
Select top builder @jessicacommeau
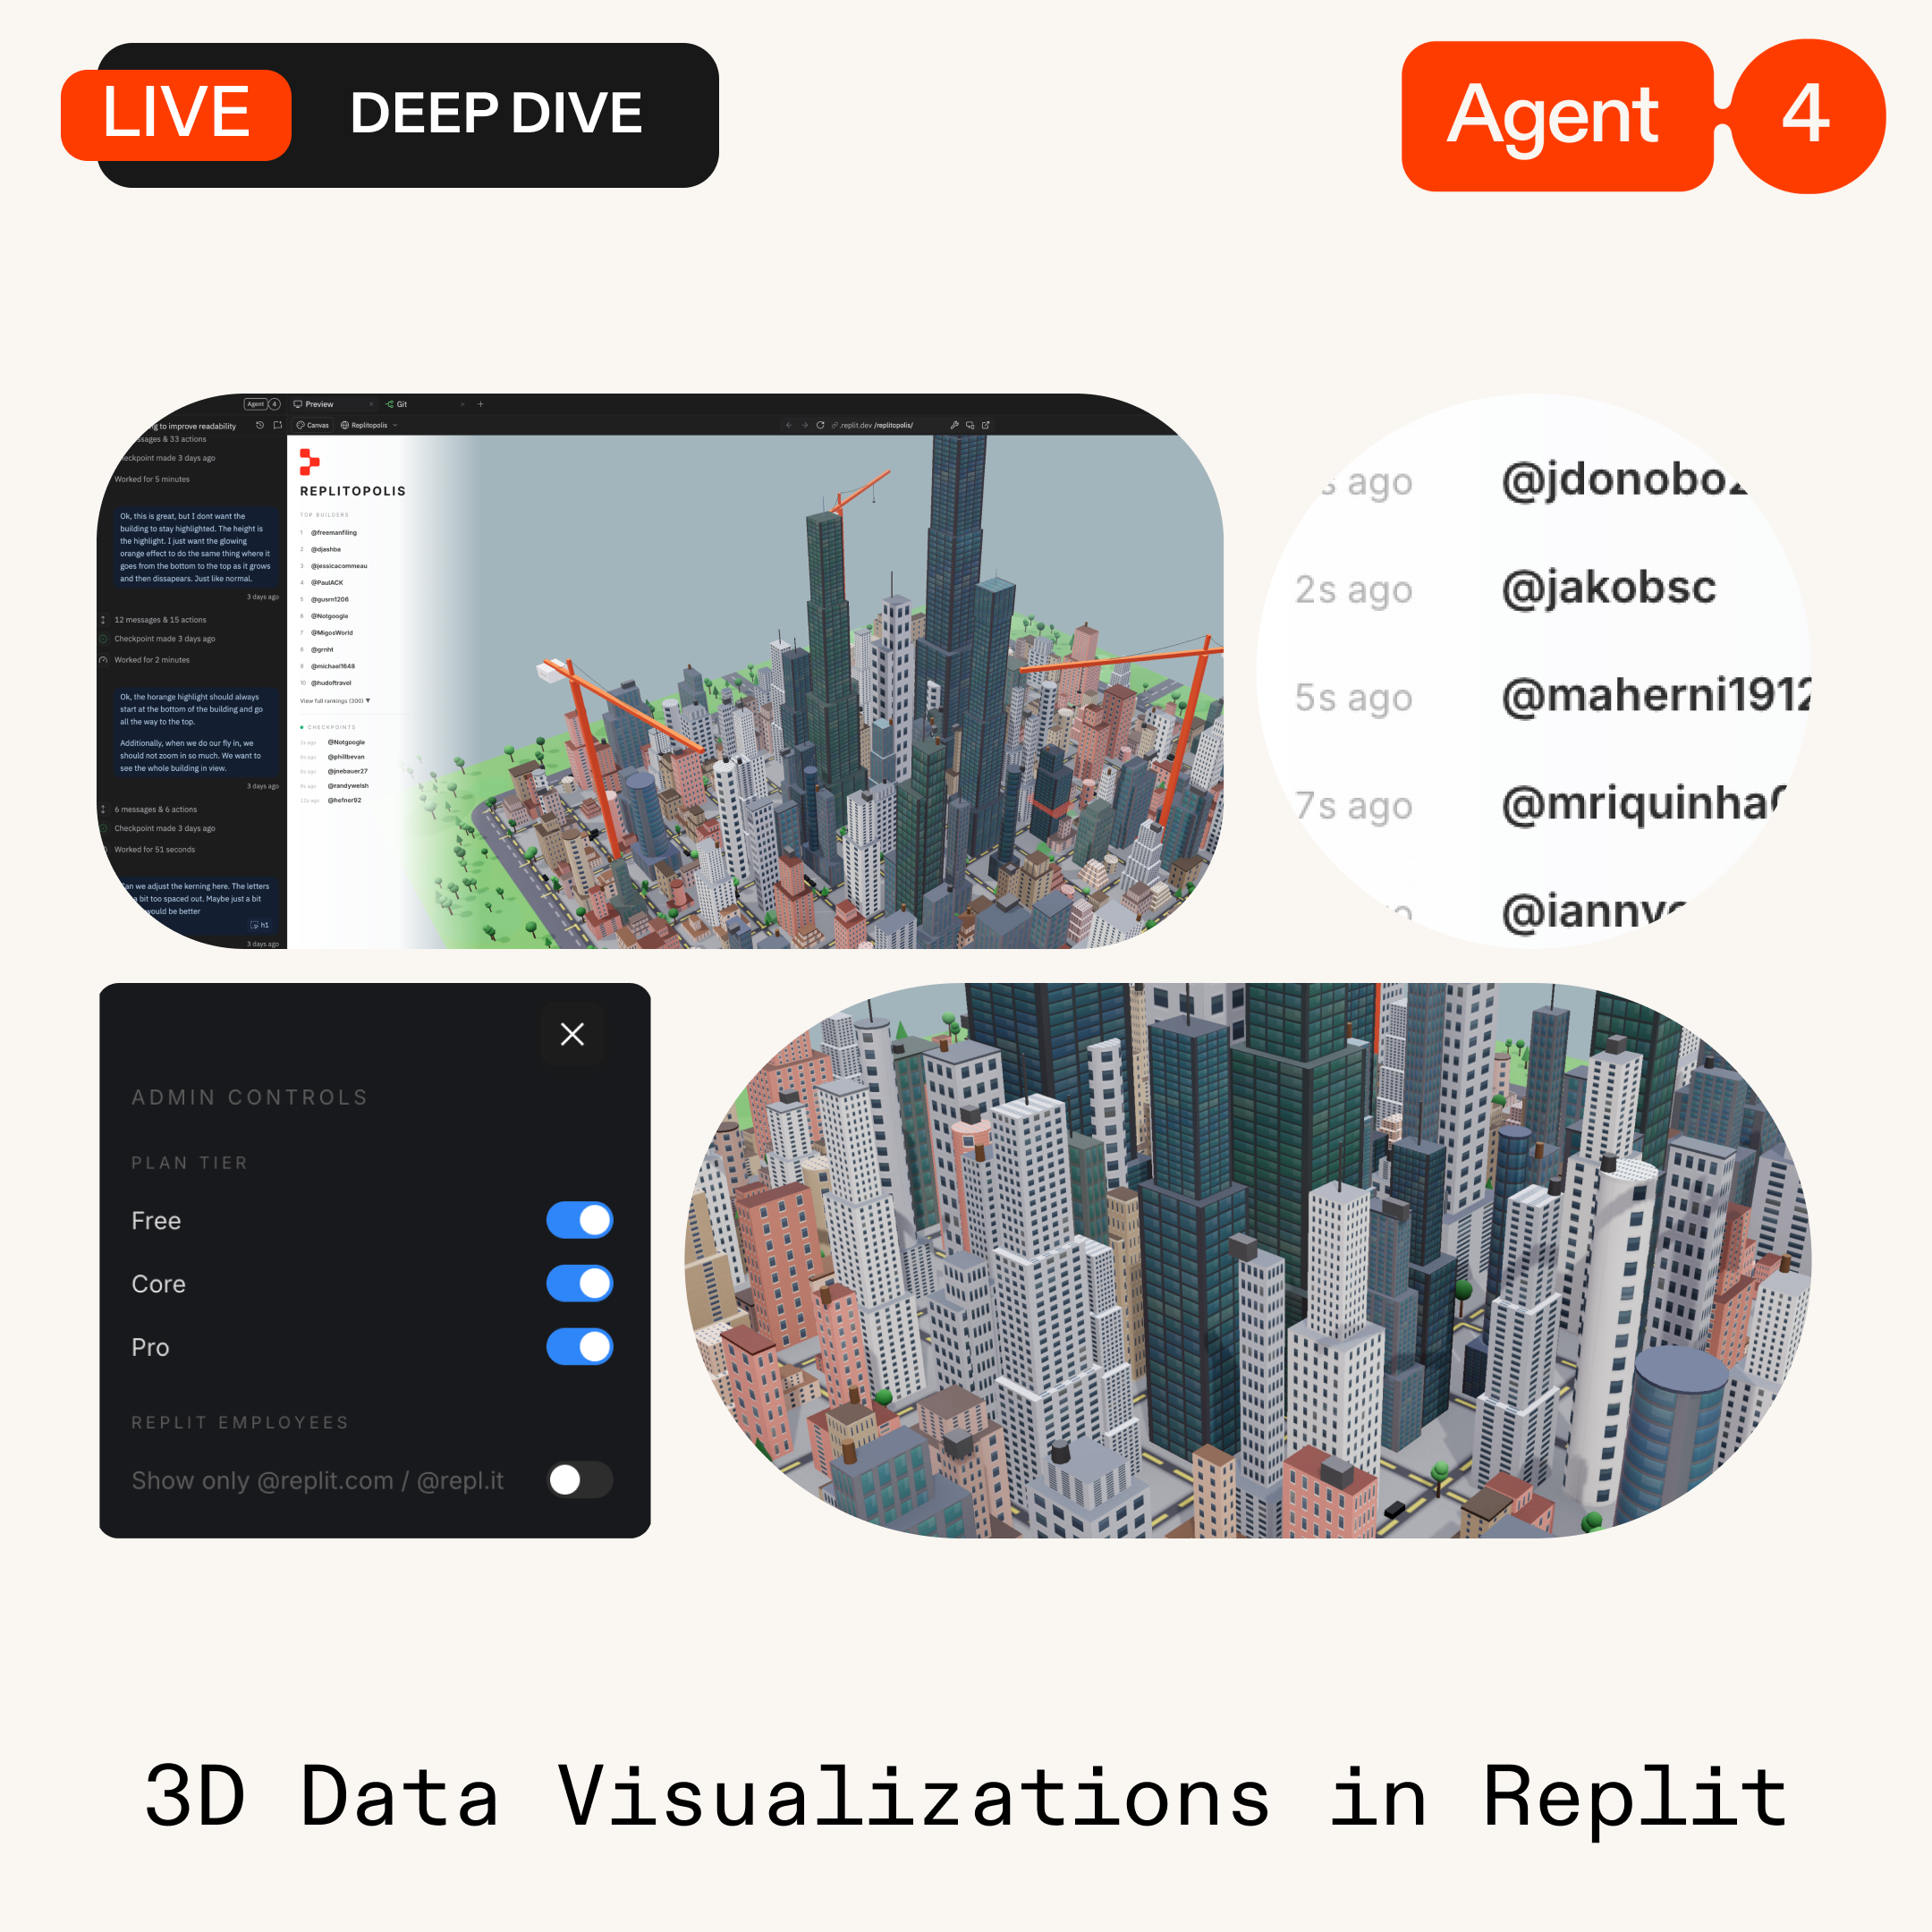(x=339, y=566)
